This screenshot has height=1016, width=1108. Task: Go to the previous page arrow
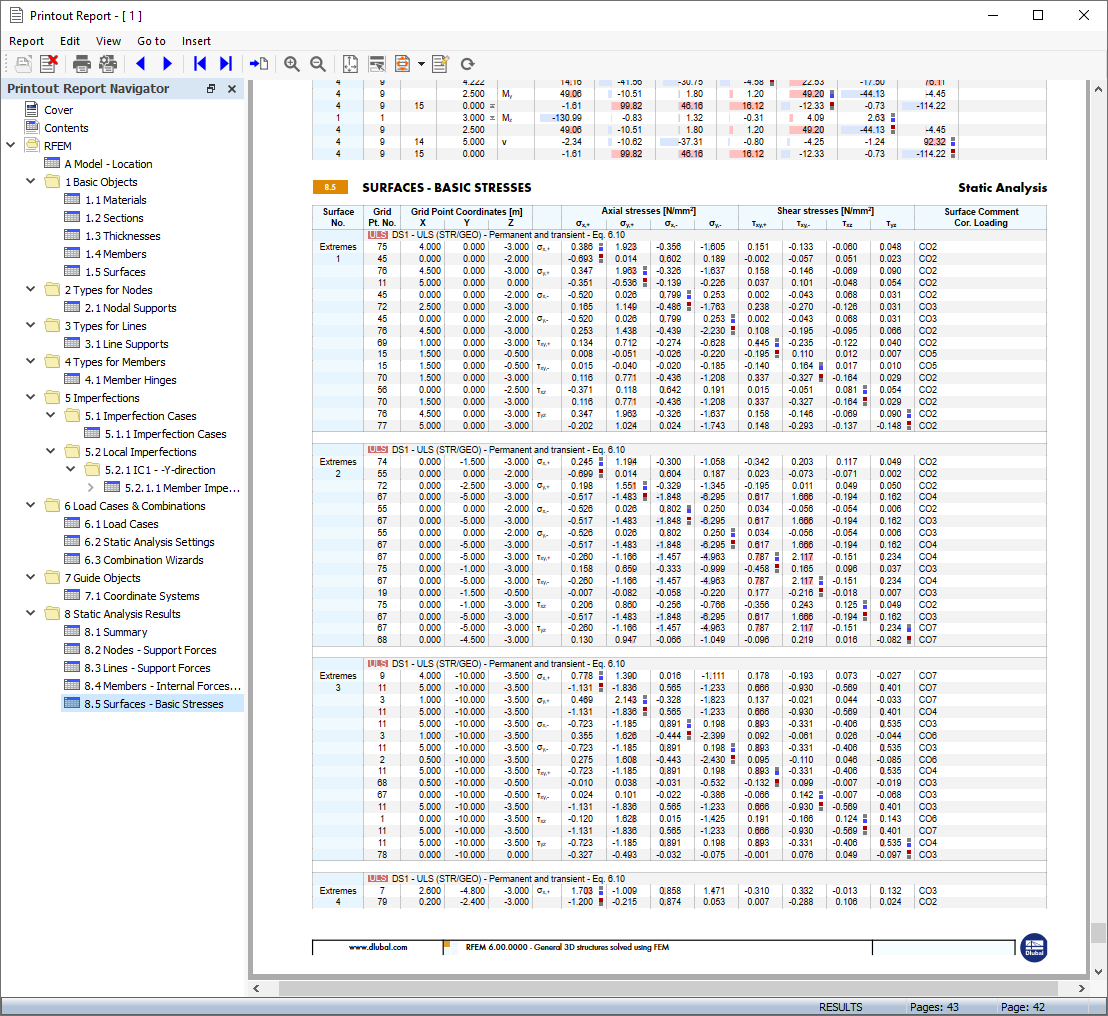140,64
